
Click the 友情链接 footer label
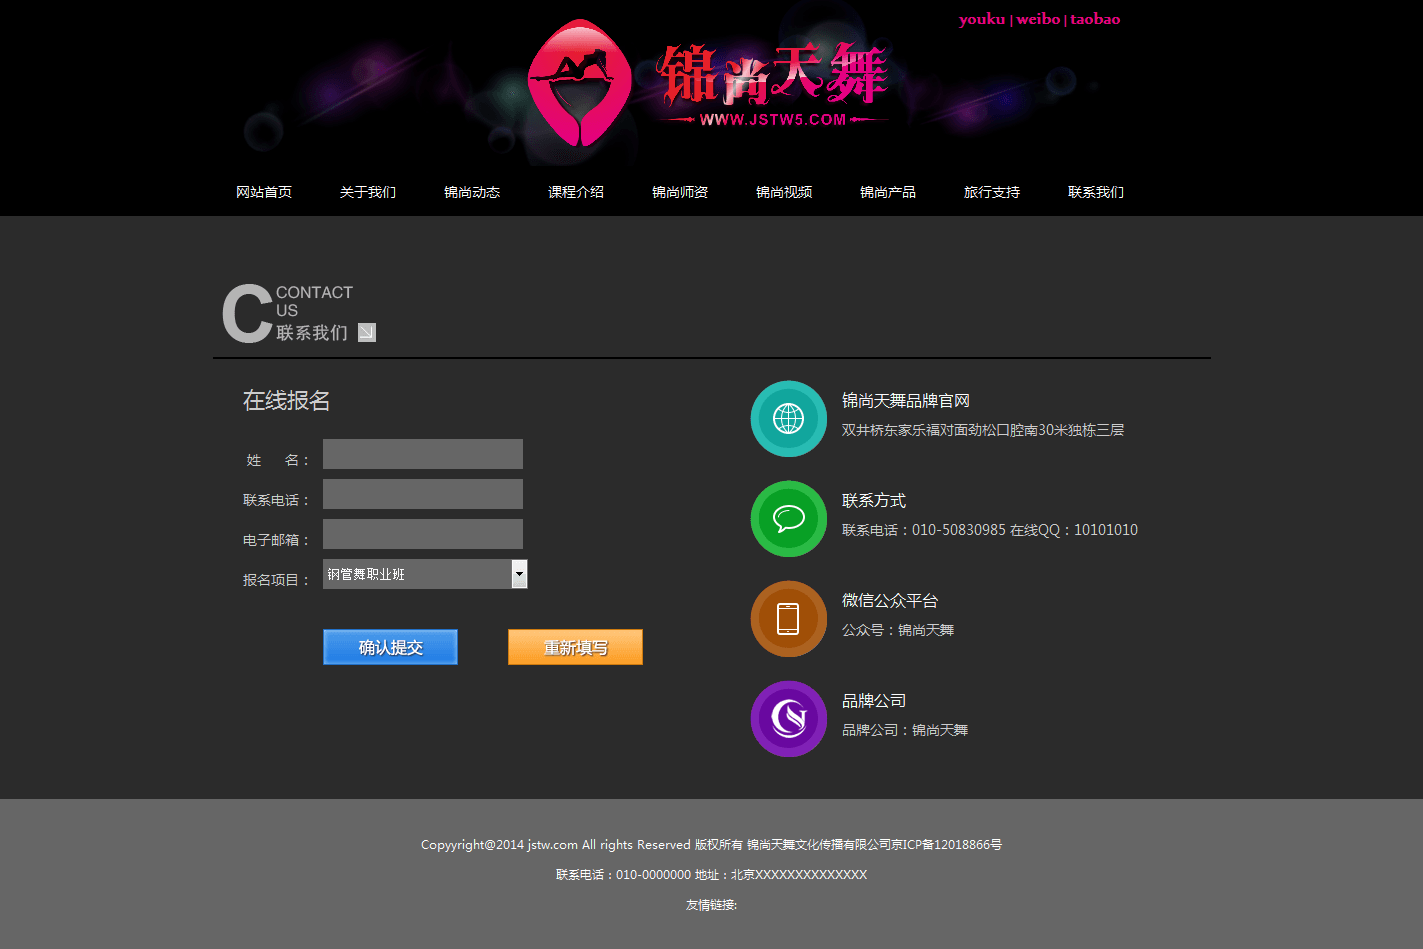(711, 905)
